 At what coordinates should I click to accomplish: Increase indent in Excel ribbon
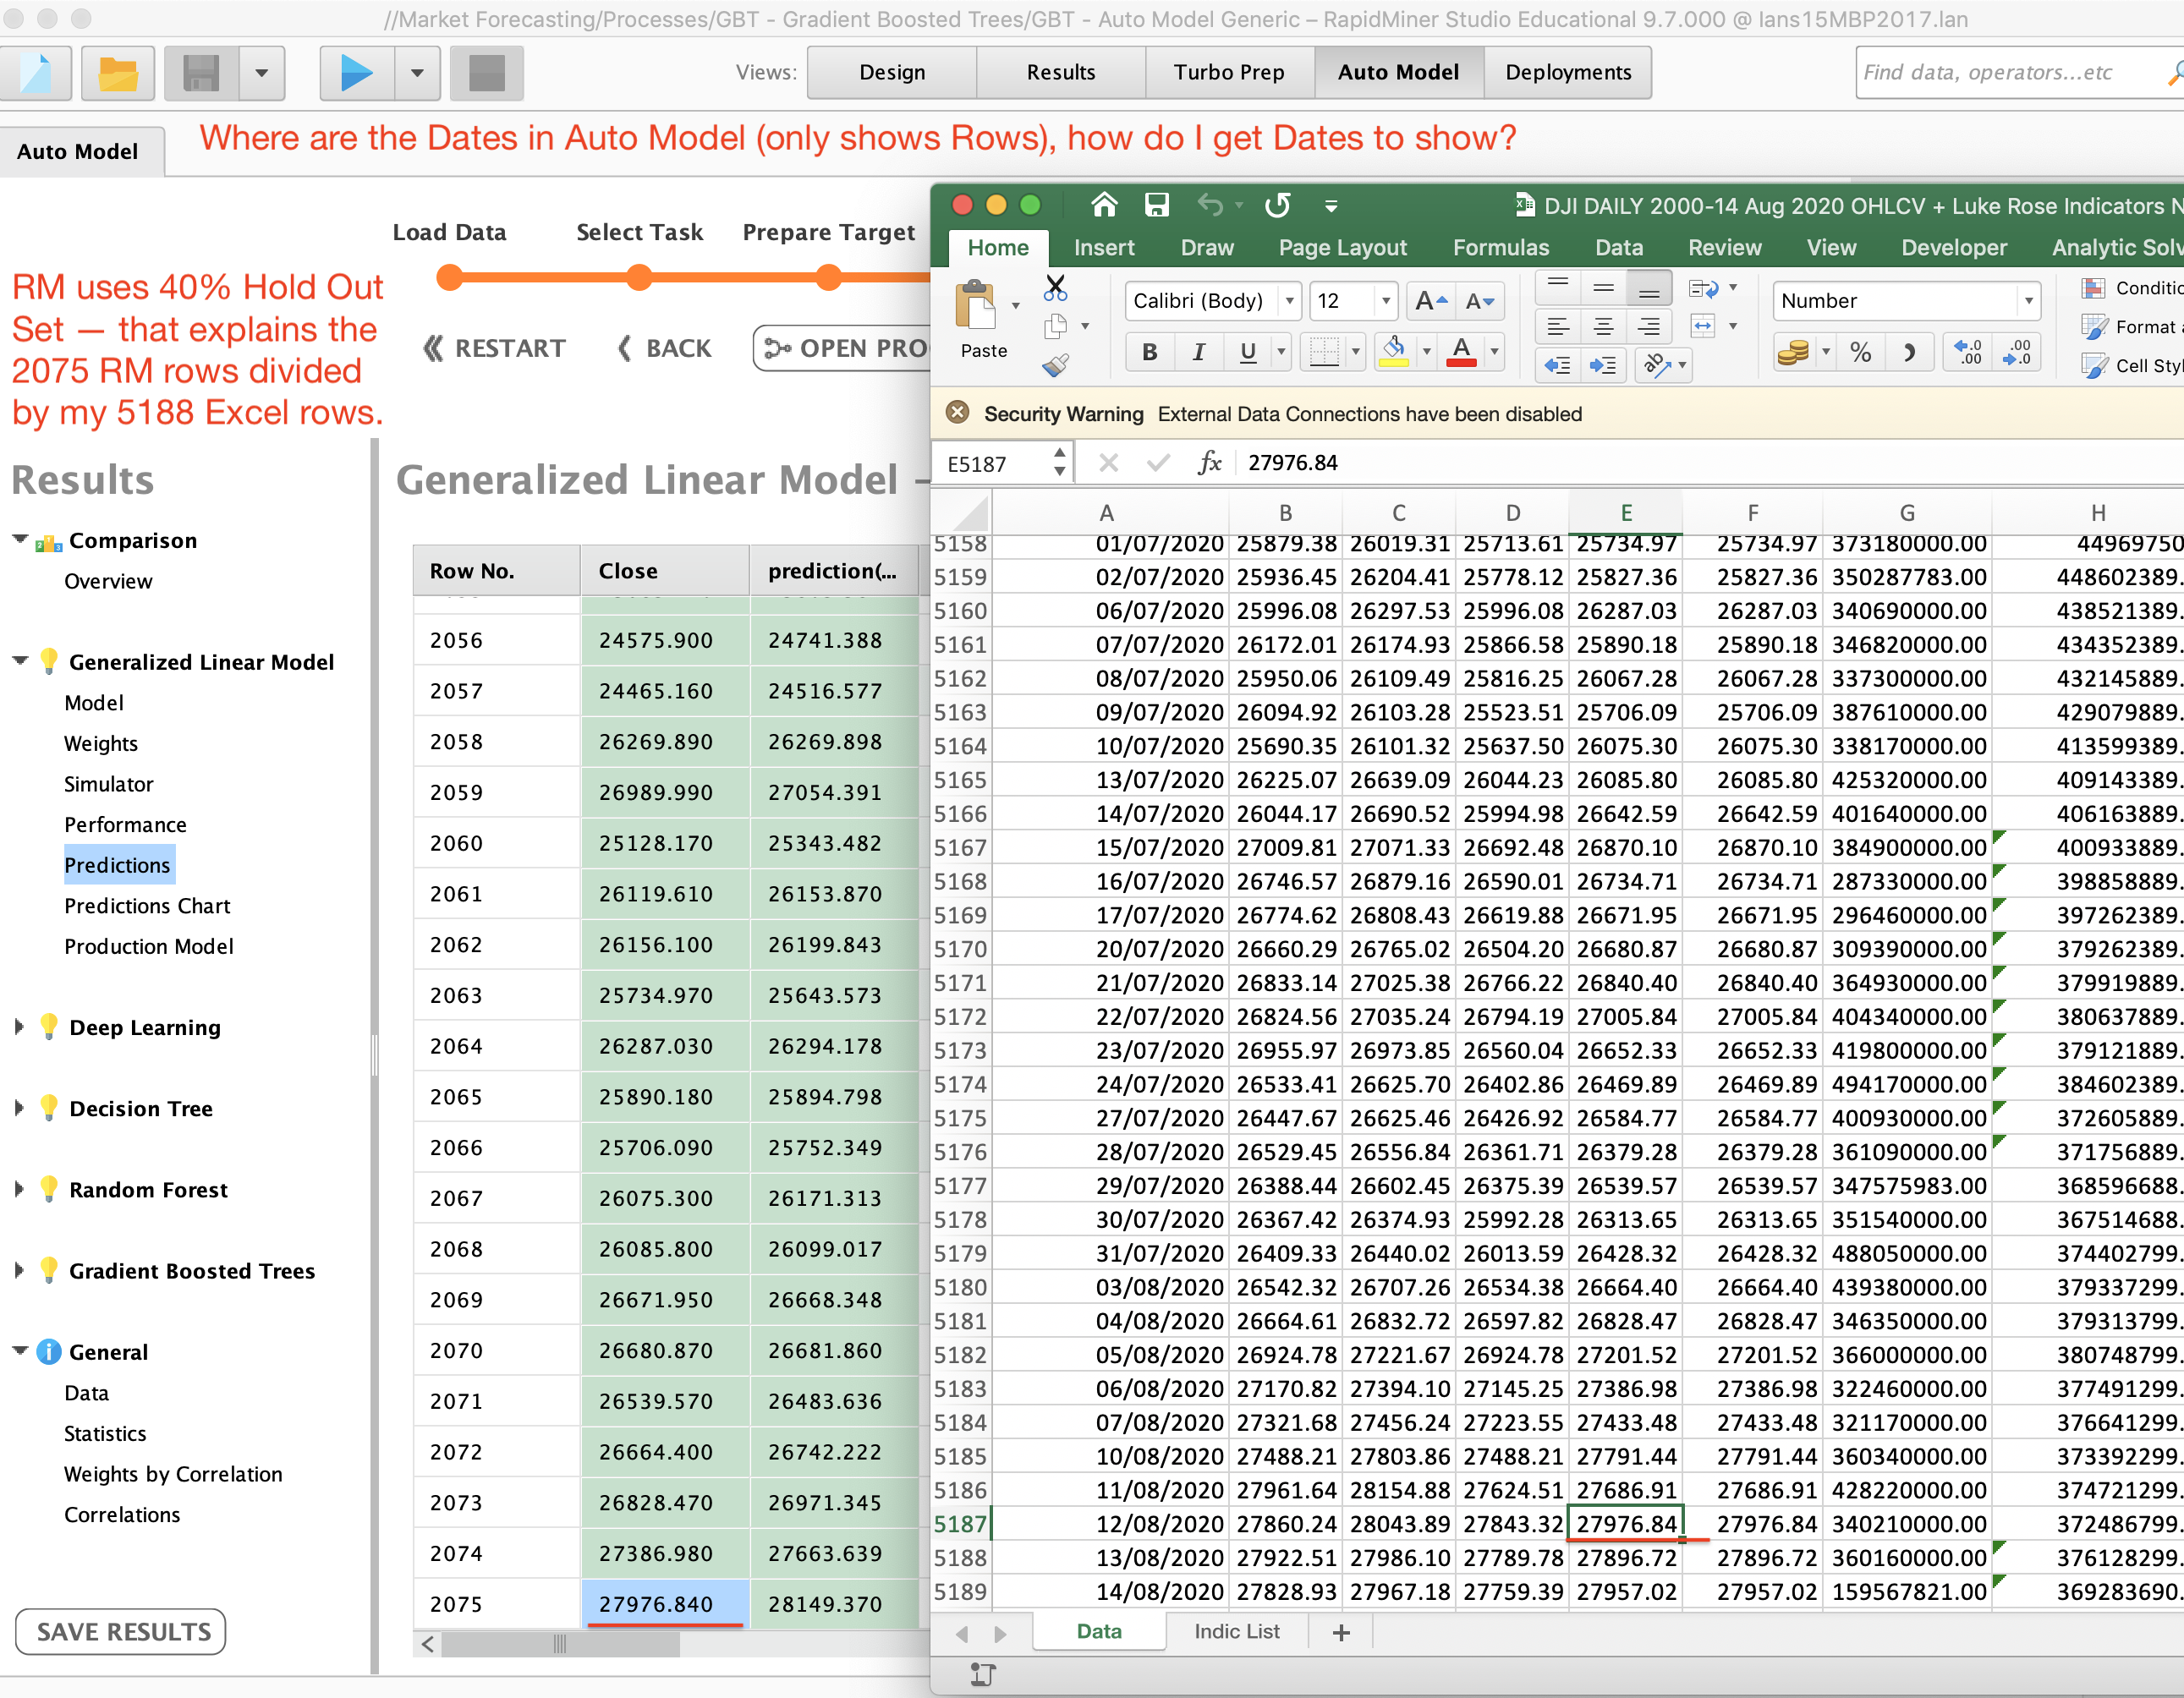click(x=1603, y=365)
